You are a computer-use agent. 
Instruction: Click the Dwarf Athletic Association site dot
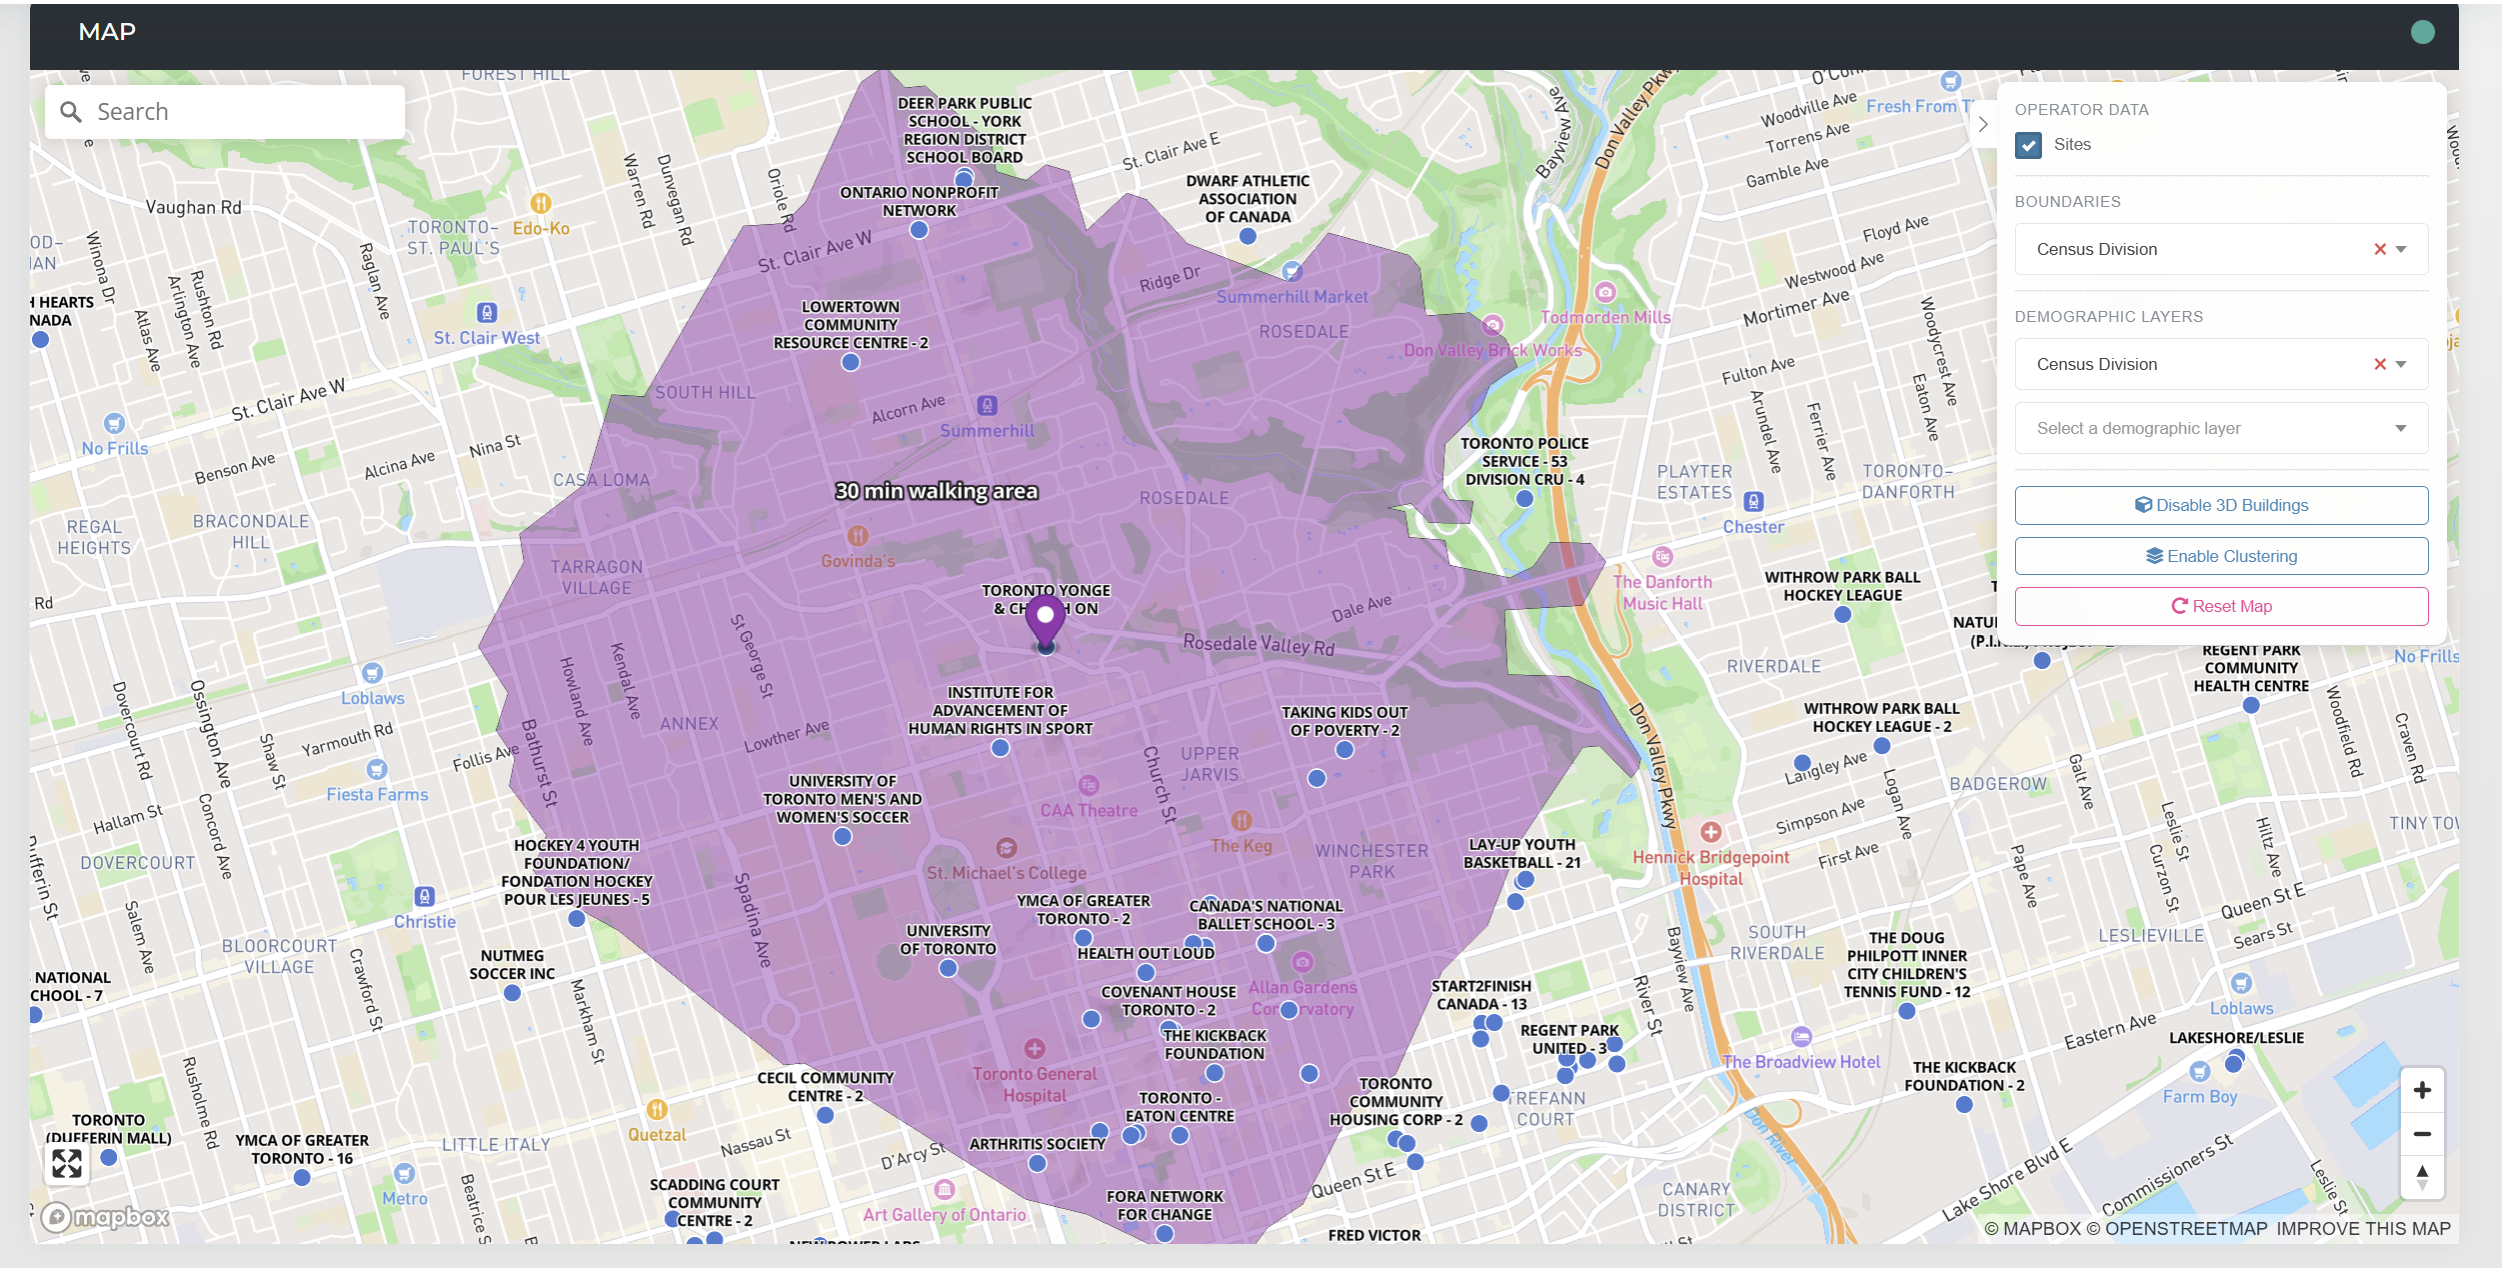pyautogui.click(x=1247, y=236)
